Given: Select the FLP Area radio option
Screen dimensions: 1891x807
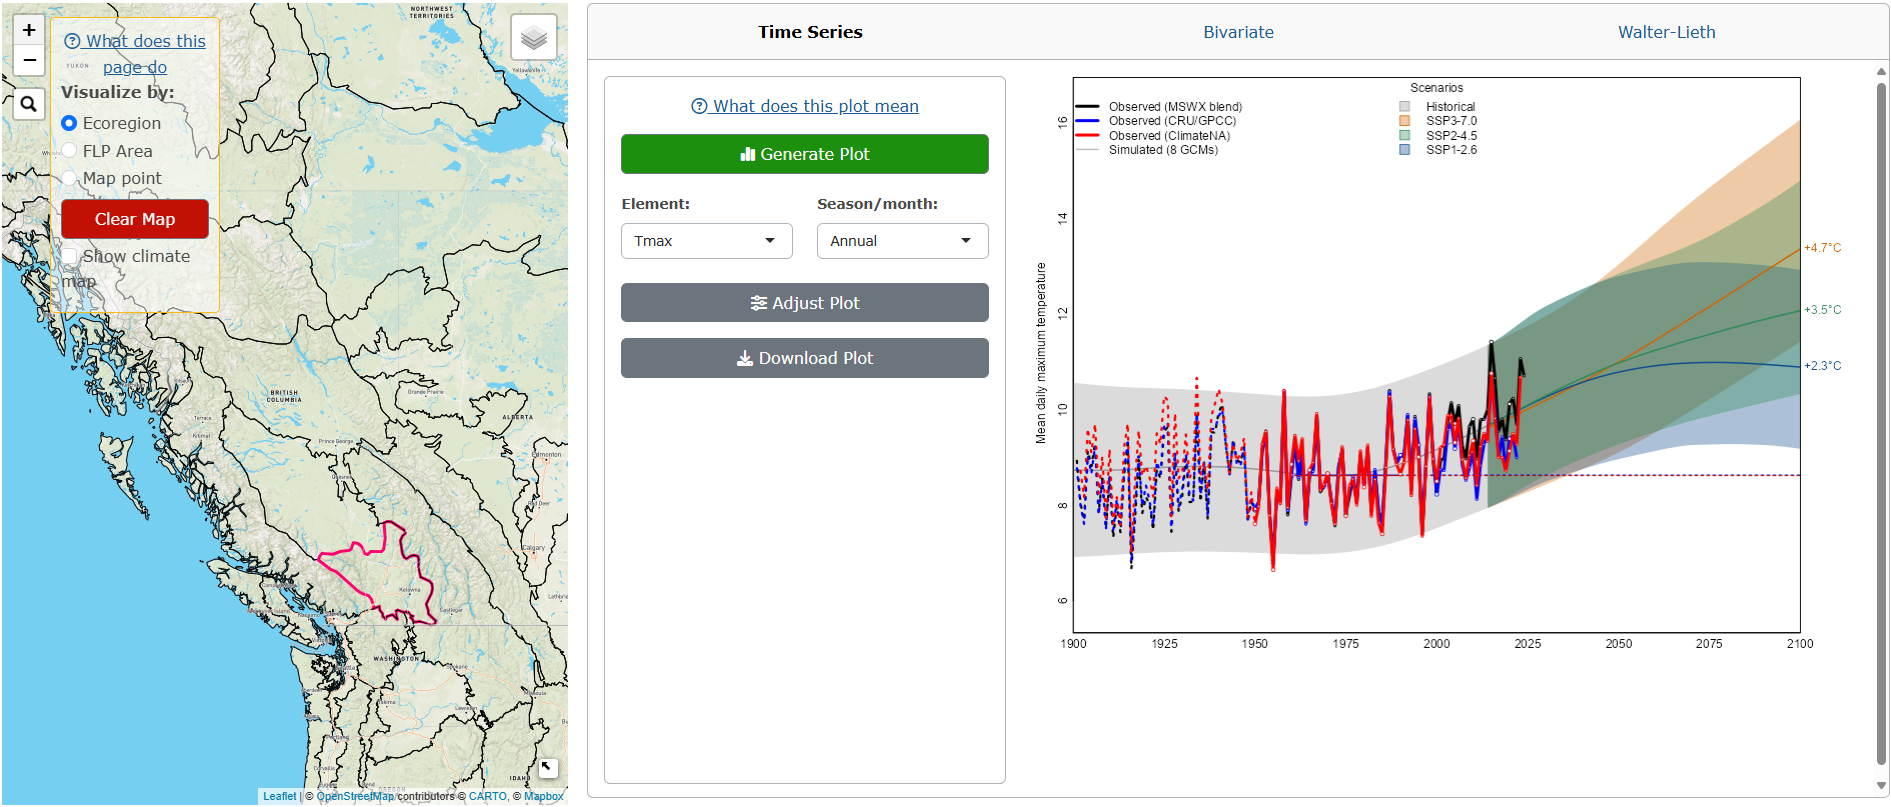Looking at the screenshot, I should [69, 151].
